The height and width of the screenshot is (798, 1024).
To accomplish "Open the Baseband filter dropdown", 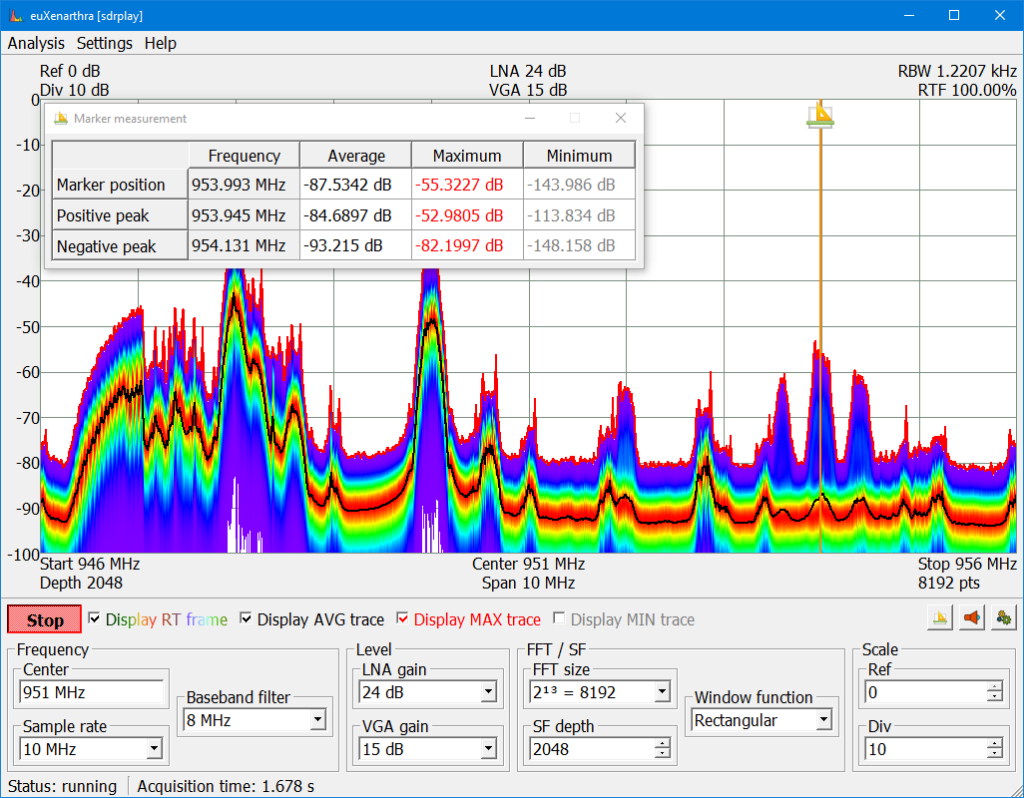I will (317, 719).
